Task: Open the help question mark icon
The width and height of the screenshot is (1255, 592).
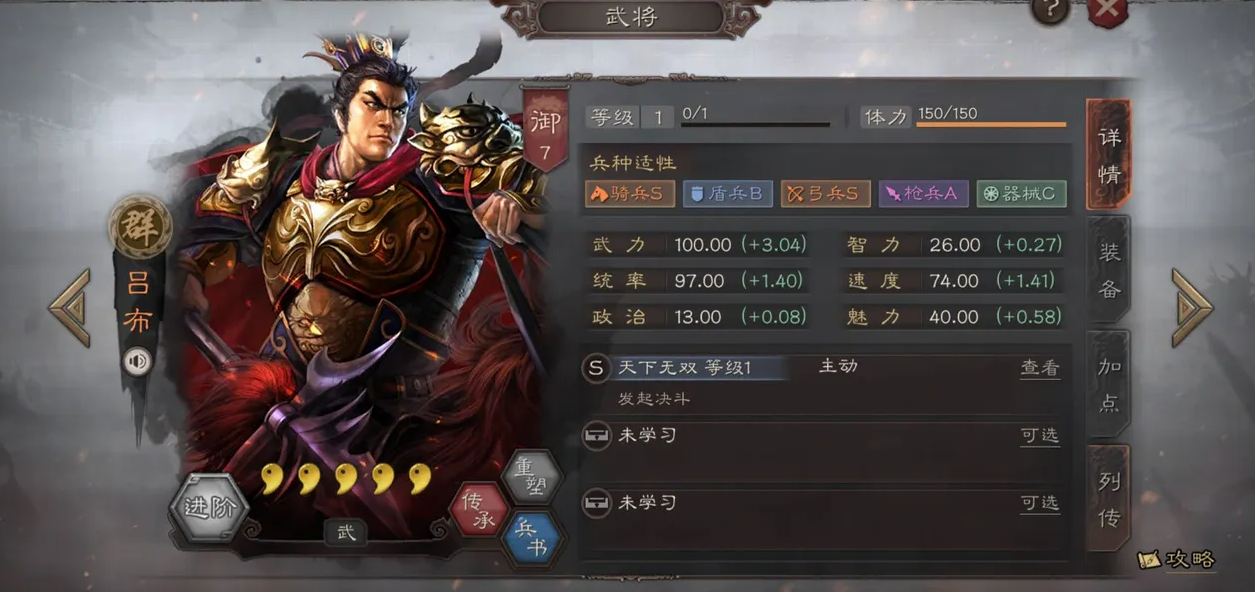Action: [1050, 11]
